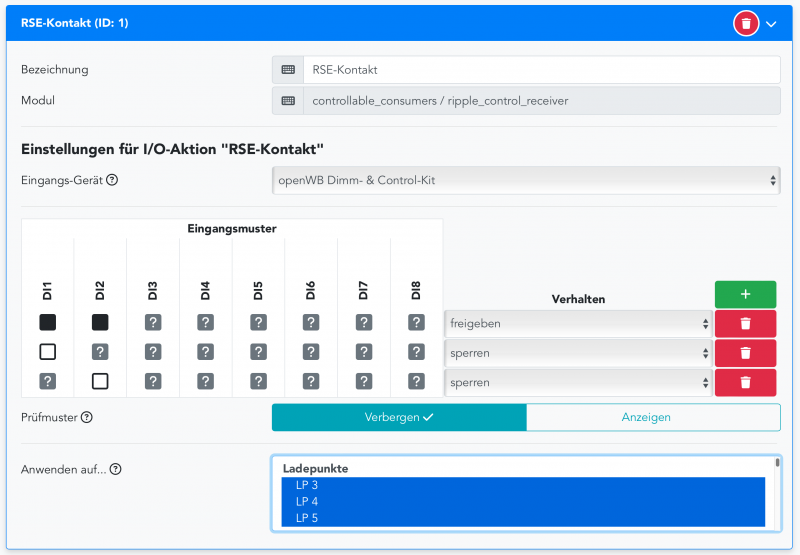Image resolution: width=800 pixels, height=555 pixels.
Task: Delete the third pattern row
Action: click(x=745, y=381)
